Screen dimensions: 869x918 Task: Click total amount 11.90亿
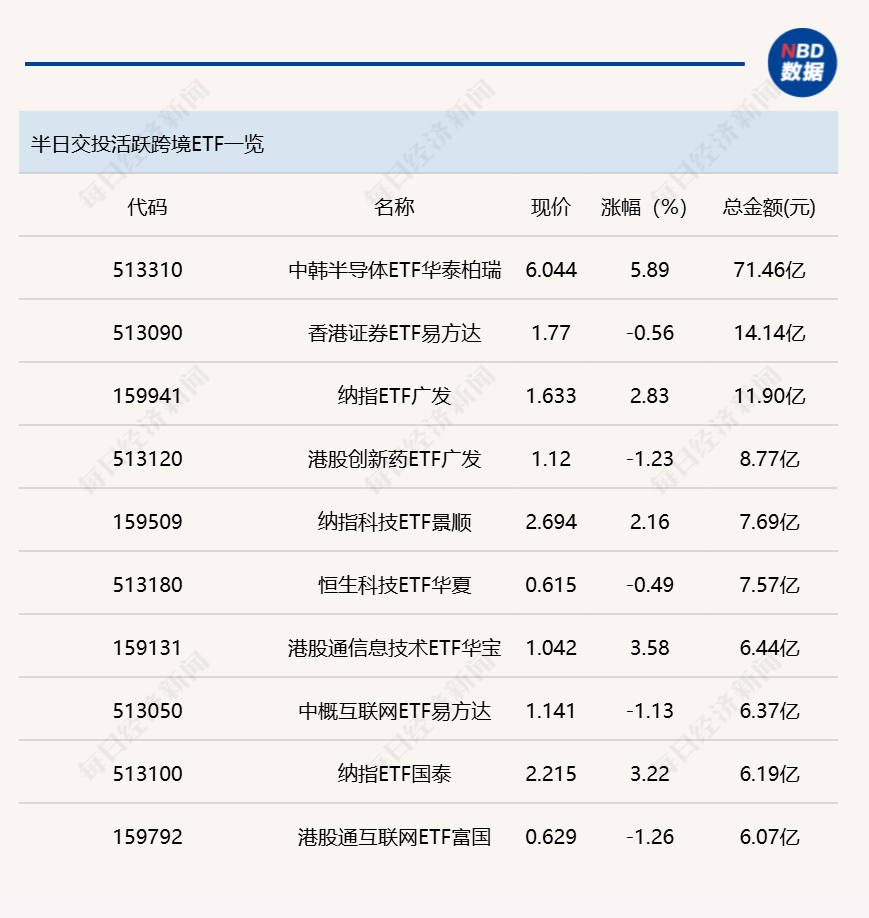tap(769, 396)
